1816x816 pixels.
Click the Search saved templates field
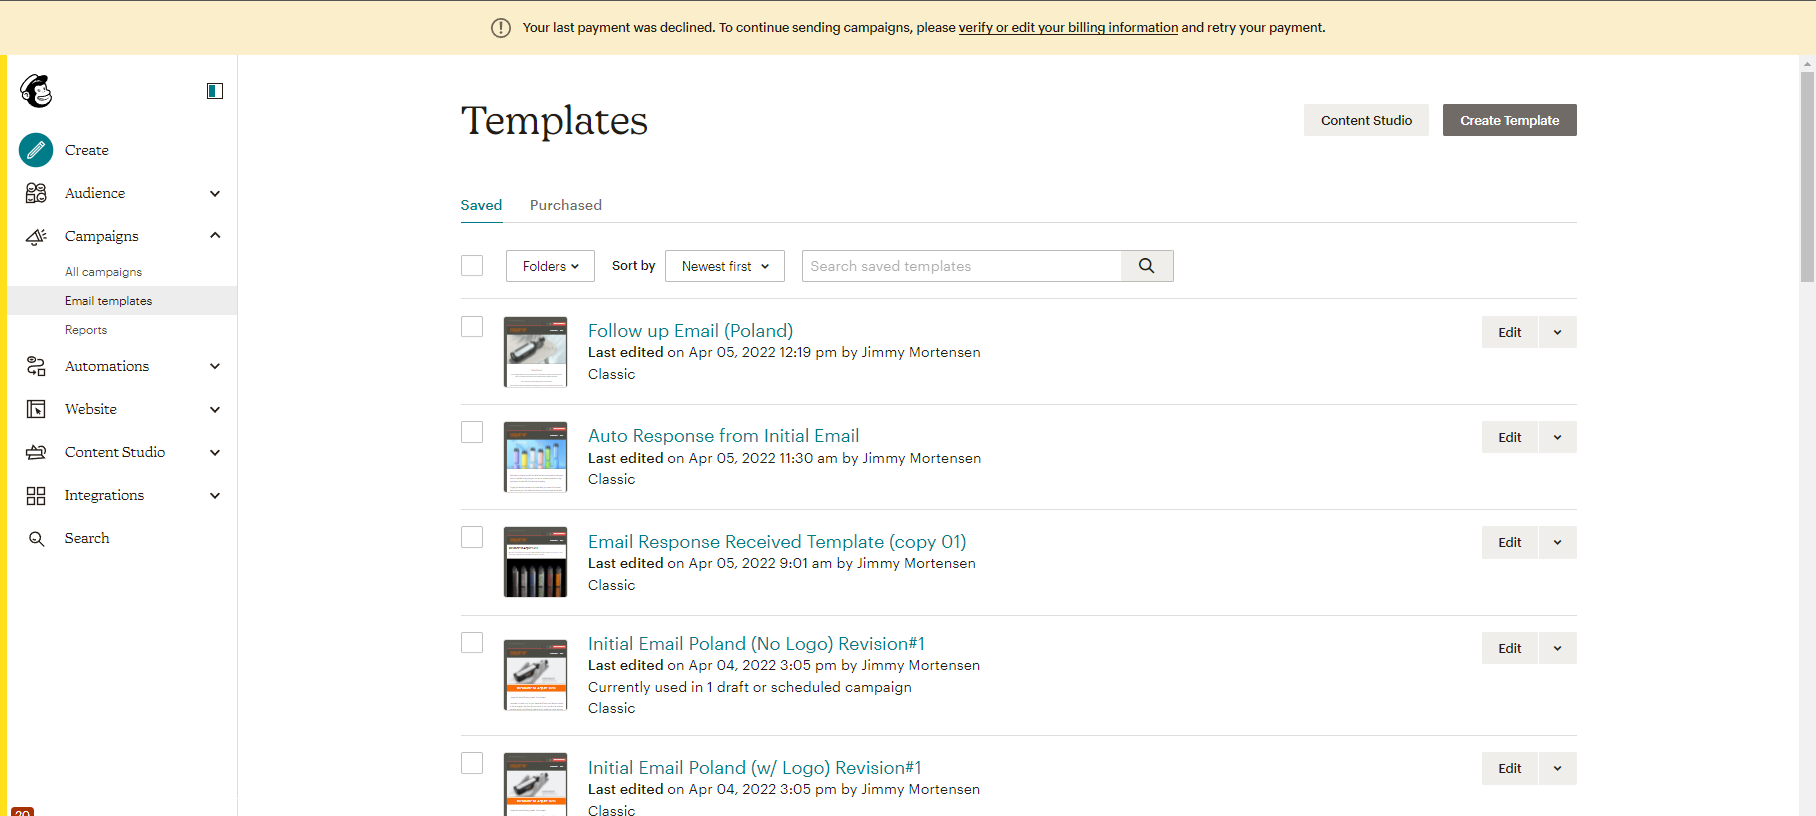pos(961,266)
